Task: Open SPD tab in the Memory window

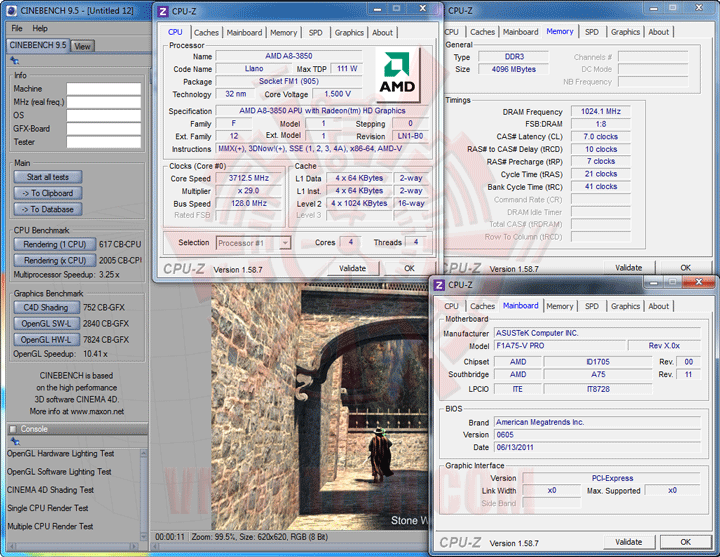Action: (592, 32)
